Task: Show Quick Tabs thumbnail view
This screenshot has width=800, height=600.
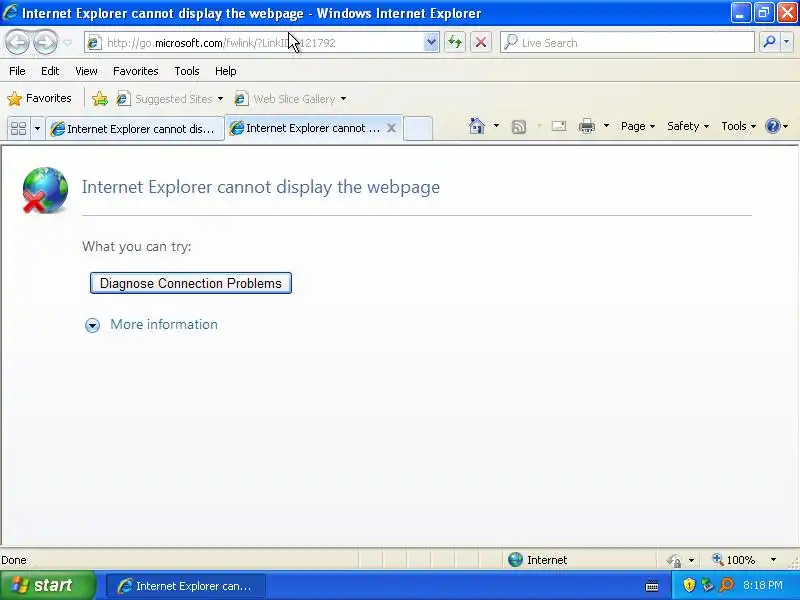Action: point(18,128)
